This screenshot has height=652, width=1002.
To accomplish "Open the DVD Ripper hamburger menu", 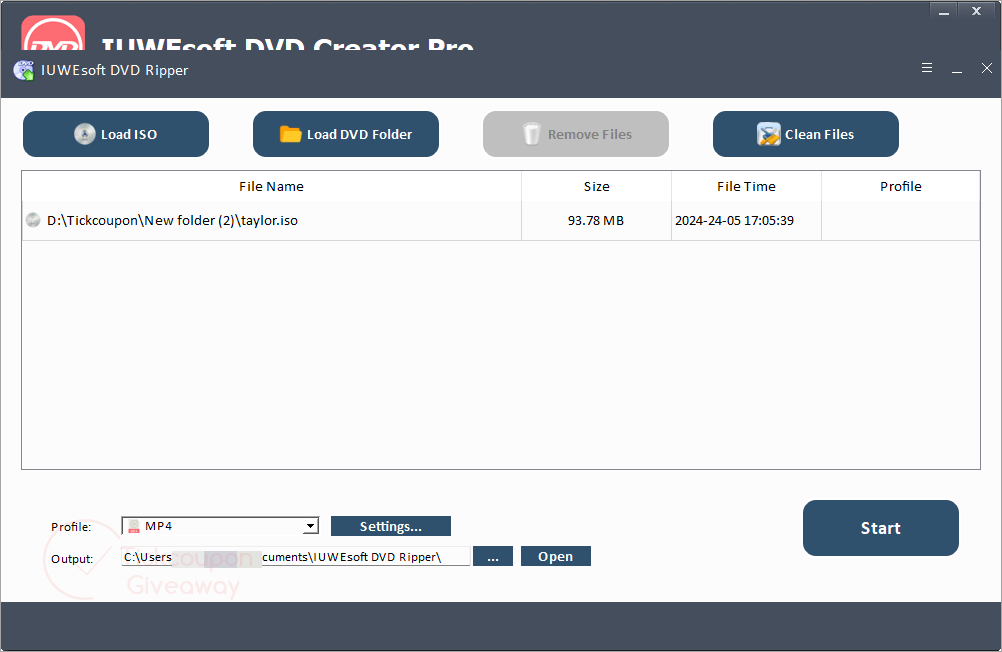I will pyautogui.click(x=927, y=68).
